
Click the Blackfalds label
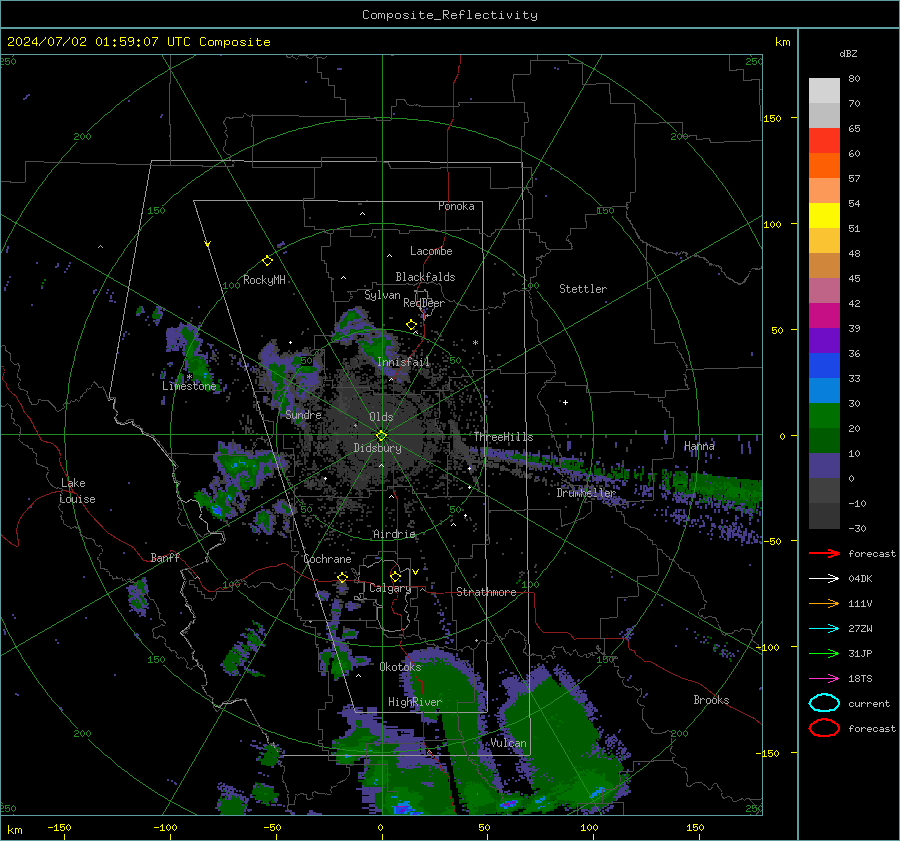[425, 277]
